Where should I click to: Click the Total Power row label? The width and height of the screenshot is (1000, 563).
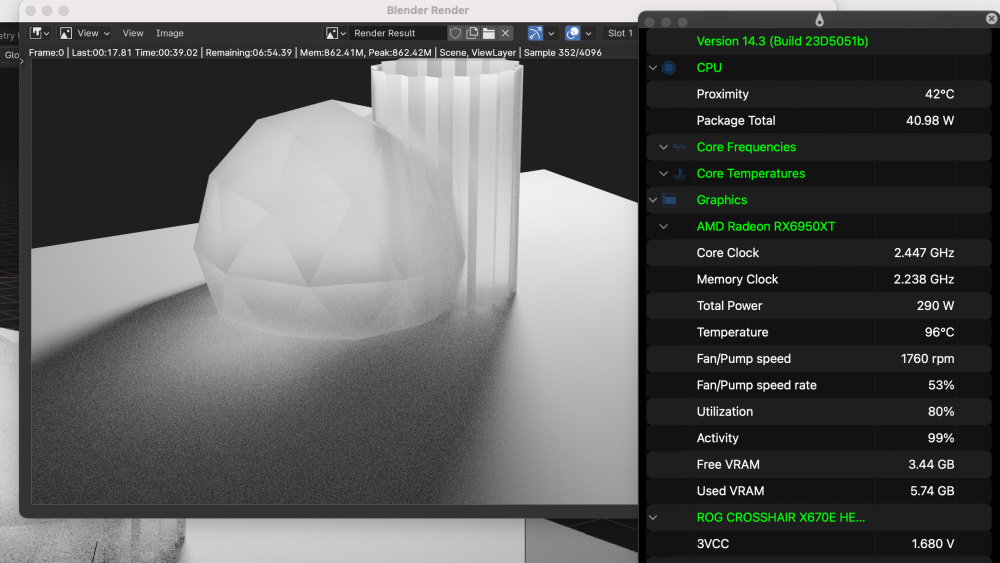[x=729, y=306]
